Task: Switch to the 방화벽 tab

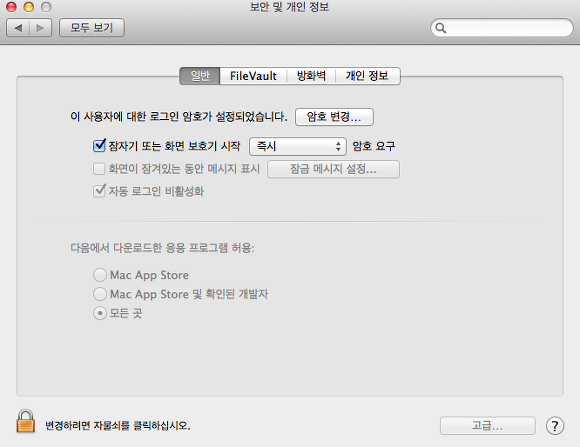Action: 311,76
